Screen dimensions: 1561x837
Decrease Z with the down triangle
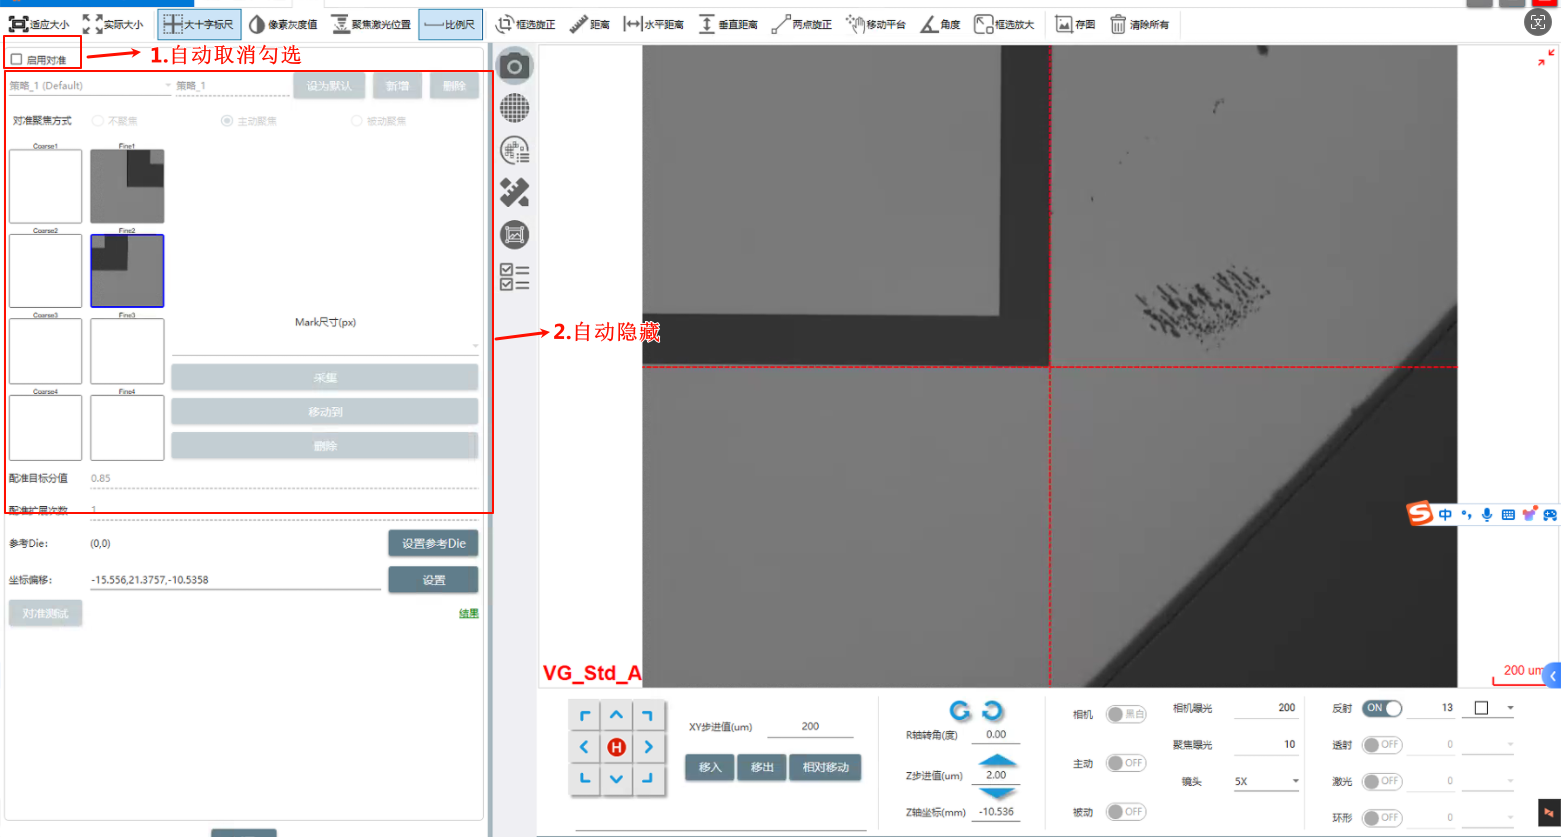pyautogui.click(x=997, y=793)
